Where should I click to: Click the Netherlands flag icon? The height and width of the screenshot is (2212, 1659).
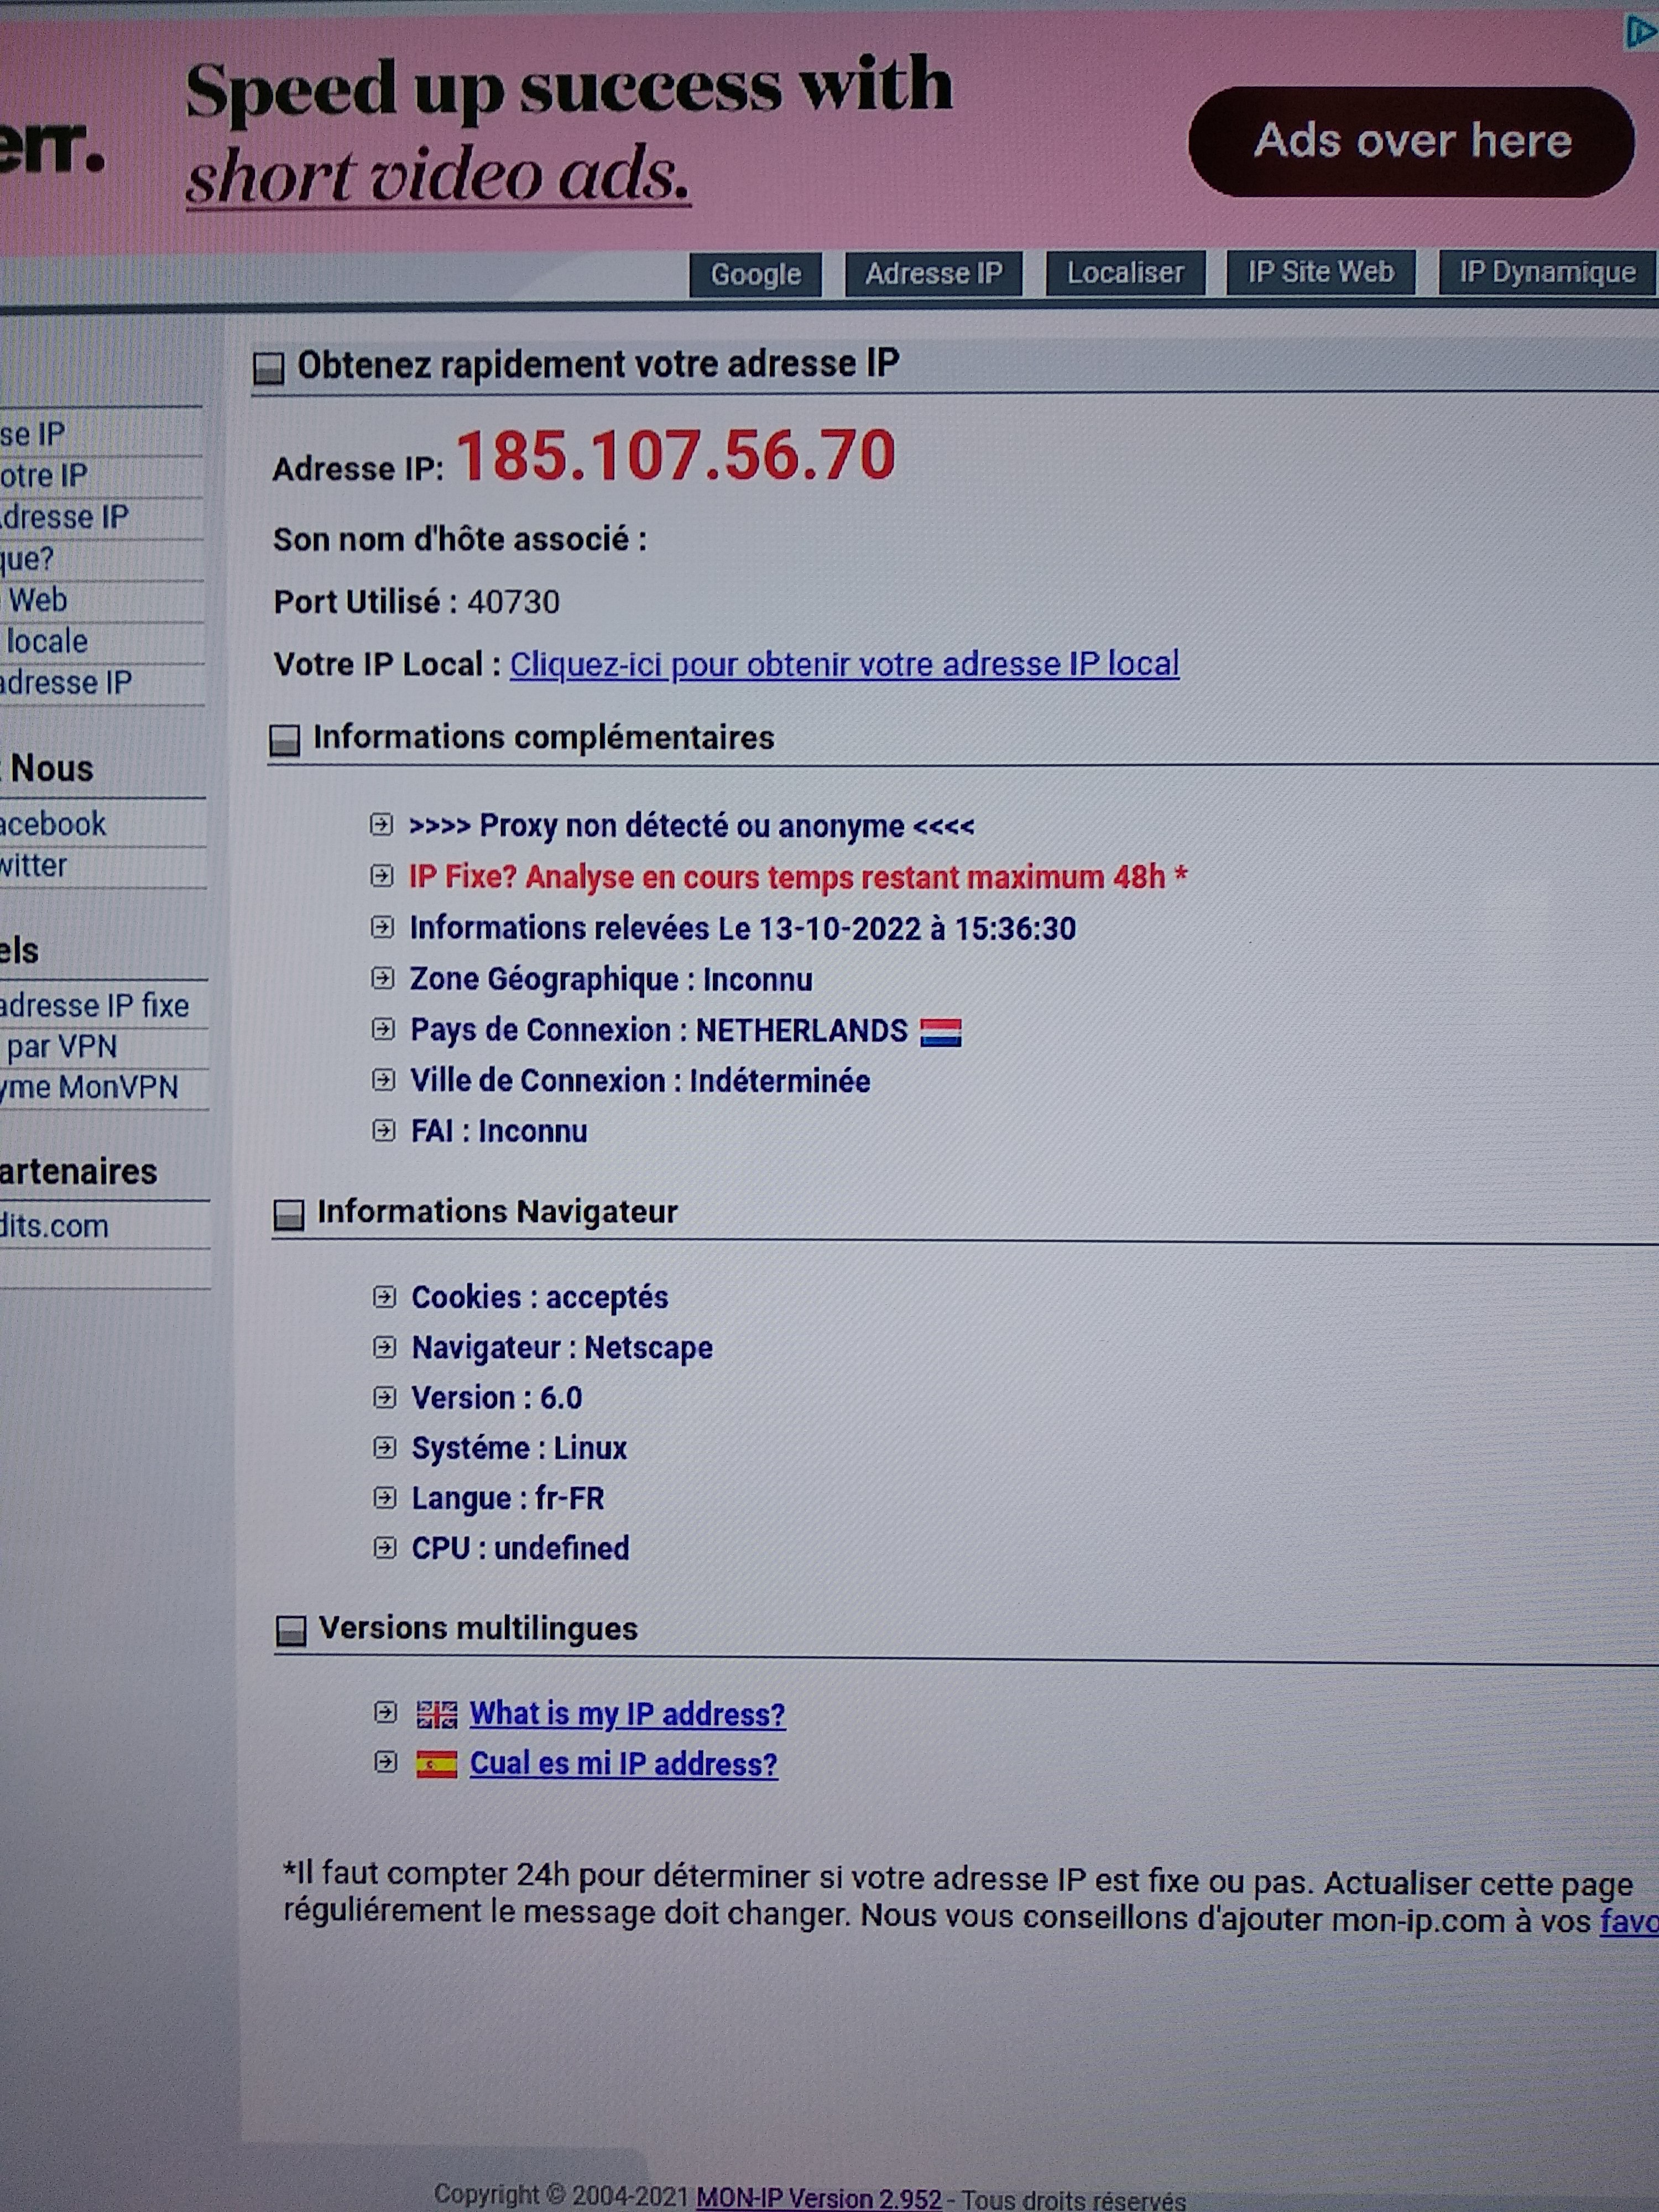tap(940, 1031)
